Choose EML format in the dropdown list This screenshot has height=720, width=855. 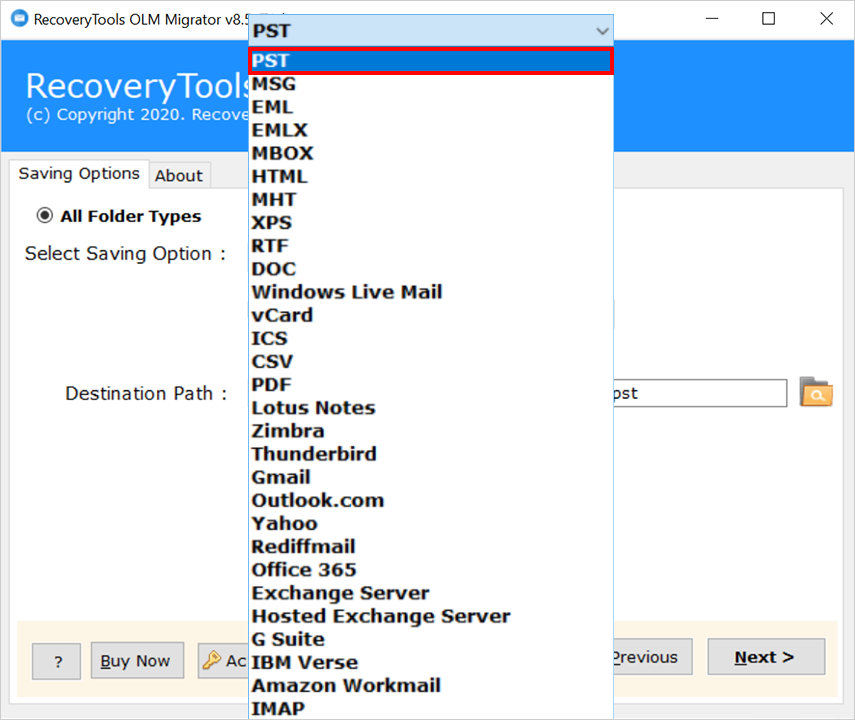point(431,107)
